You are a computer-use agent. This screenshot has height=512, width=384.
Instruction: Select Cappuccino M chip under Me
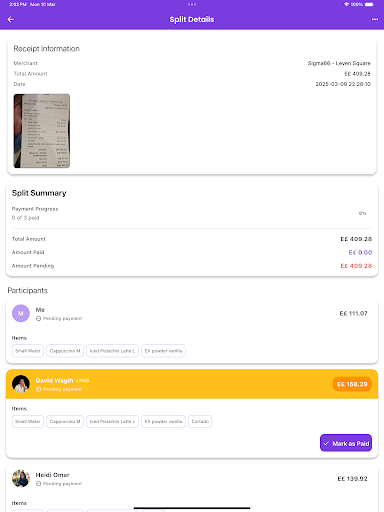65,351
